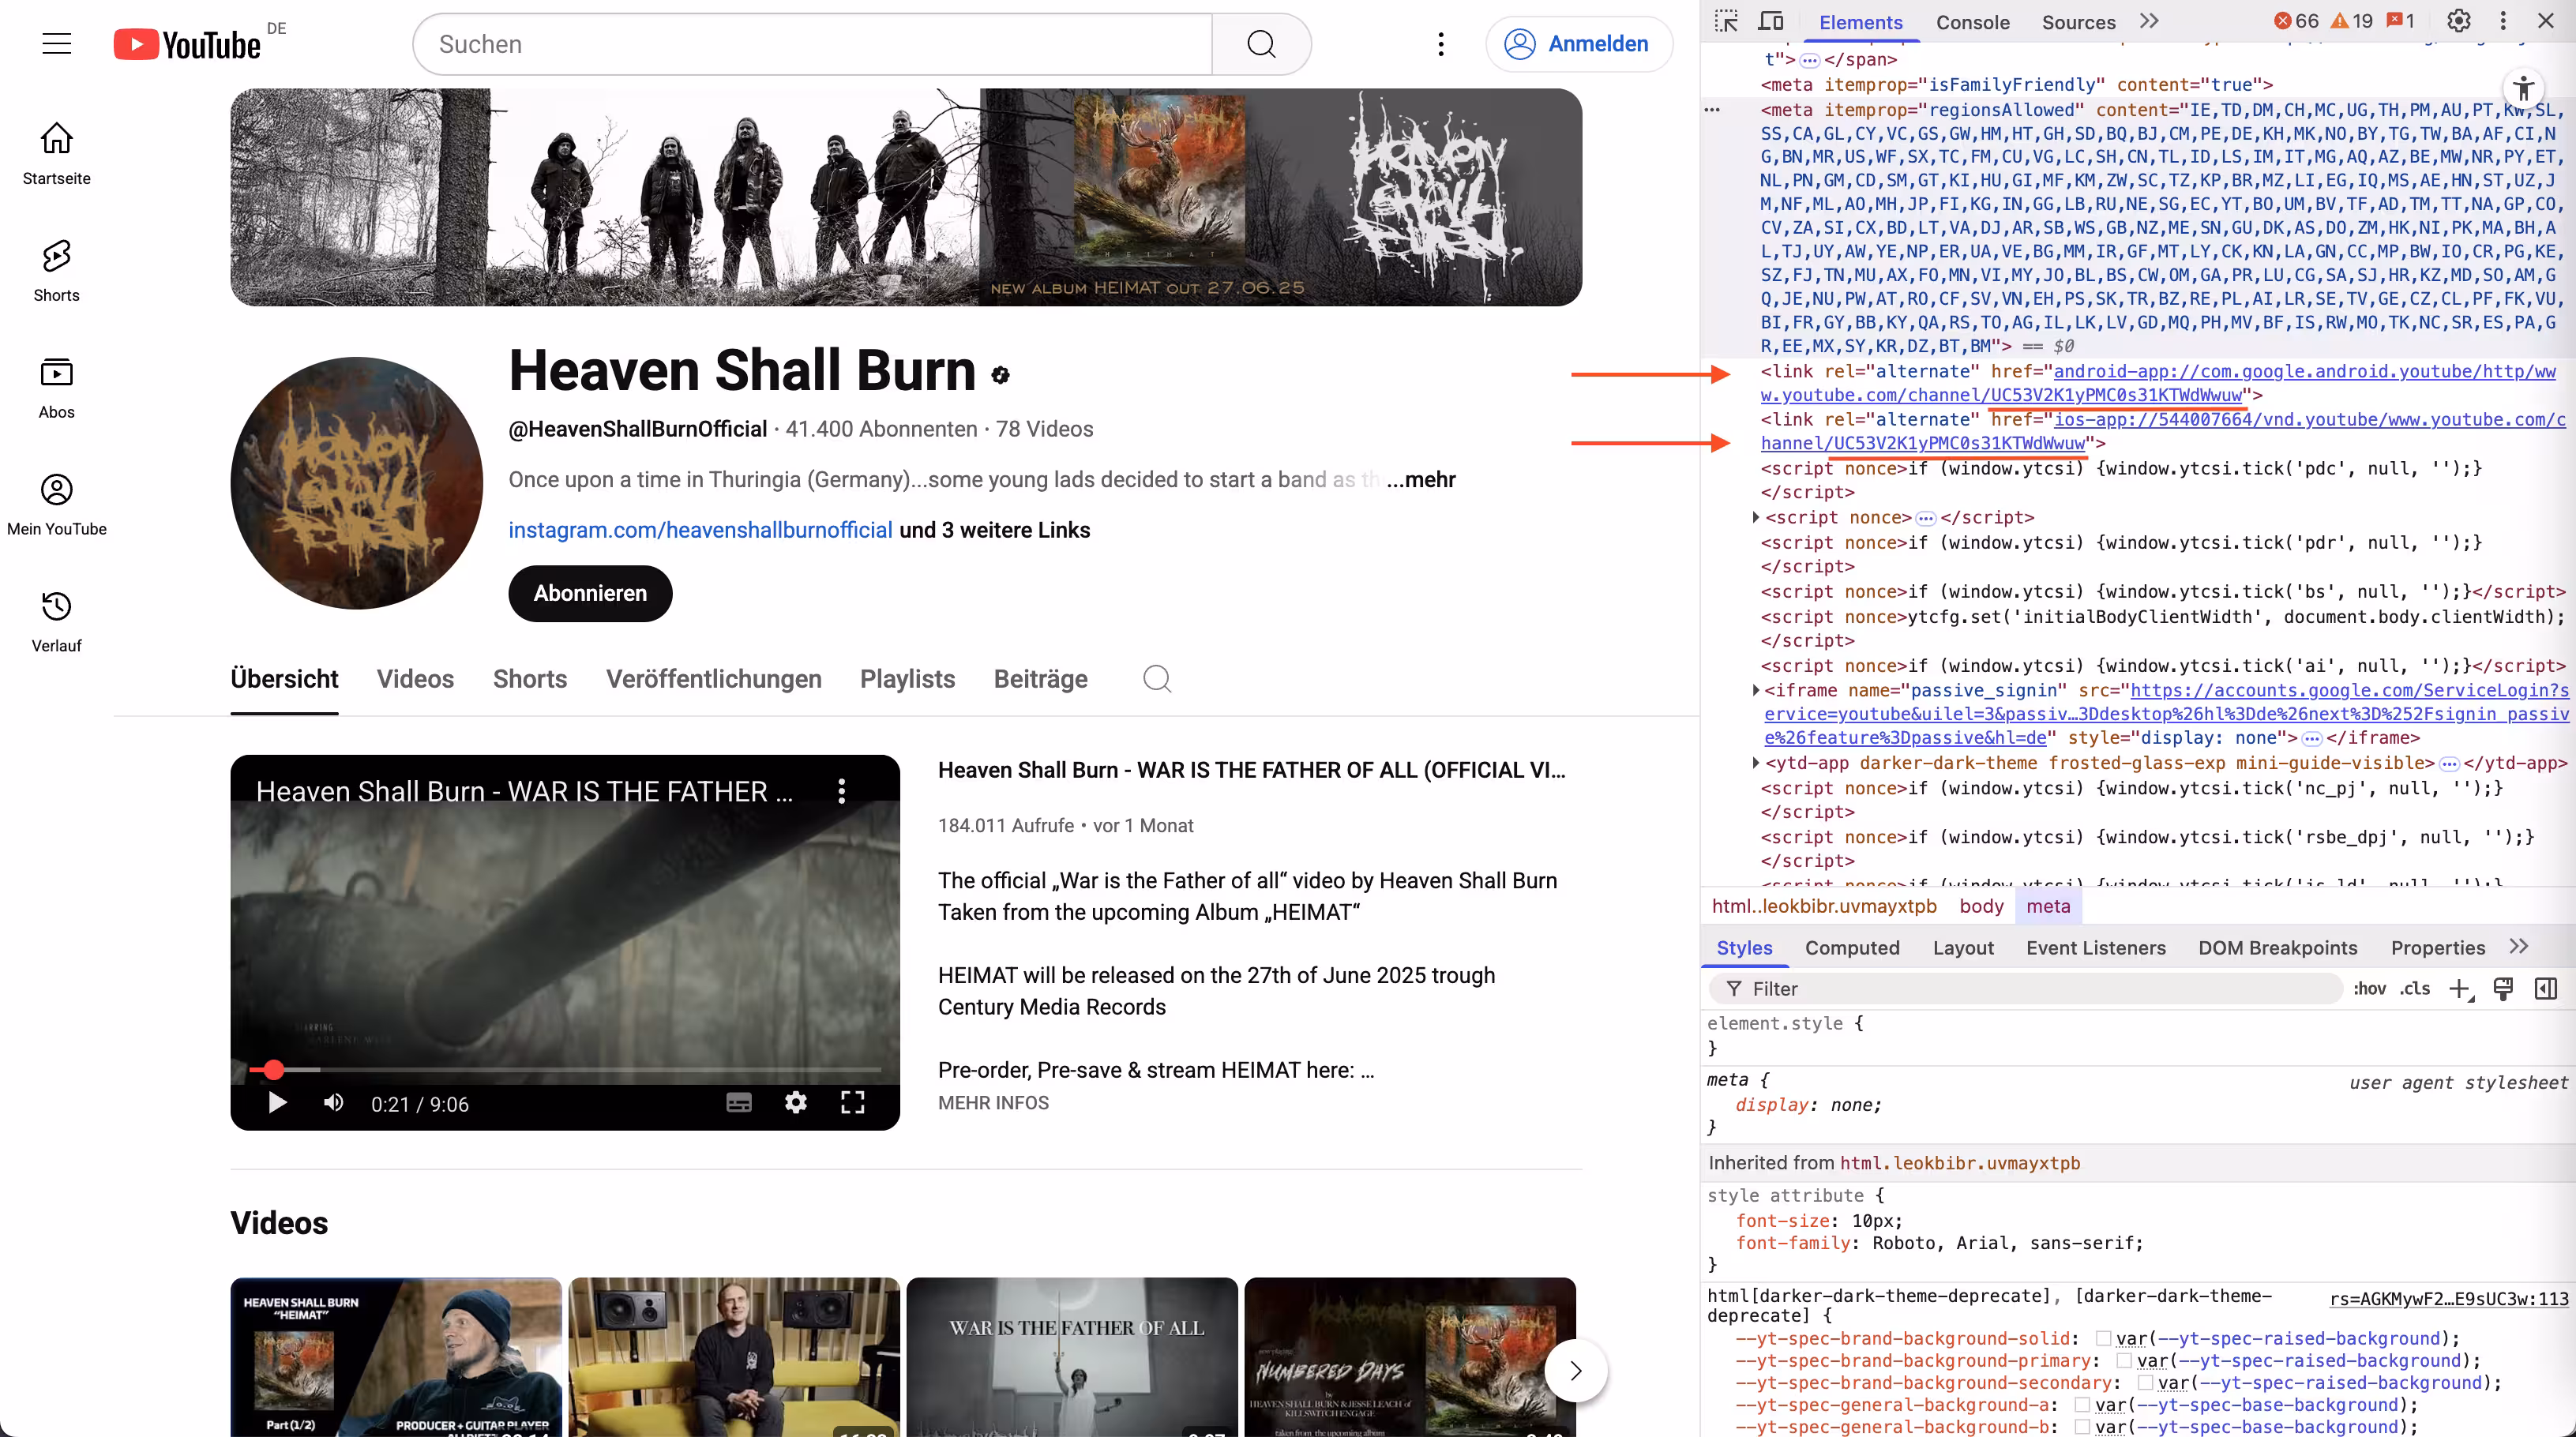This screenshot has width=2576, height=1437.
Task: Click the video progress bar
Action: coord(565,1070)
